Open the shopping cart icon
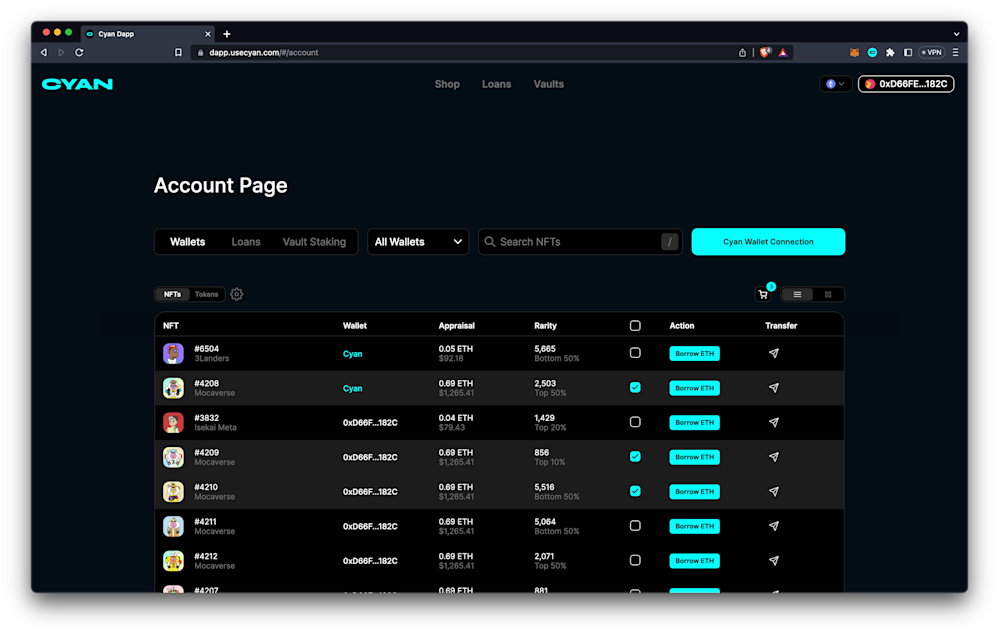This screenshot has width=999, height=634. 763,294
